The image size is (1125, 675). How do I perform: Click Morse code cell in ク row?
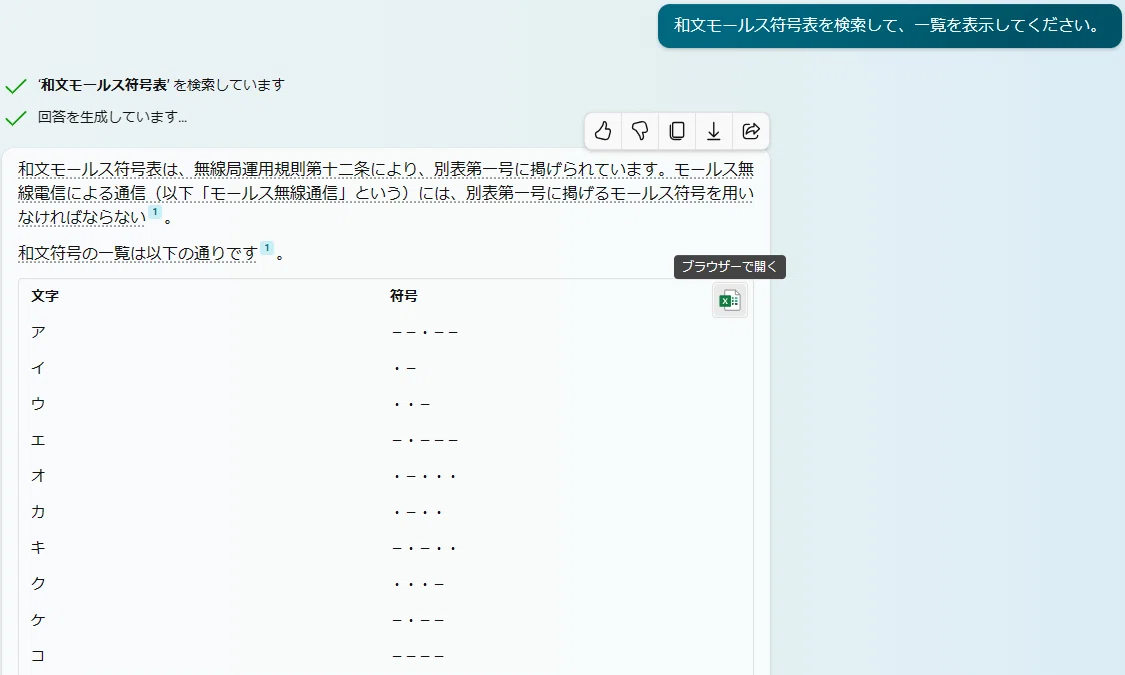418,583
